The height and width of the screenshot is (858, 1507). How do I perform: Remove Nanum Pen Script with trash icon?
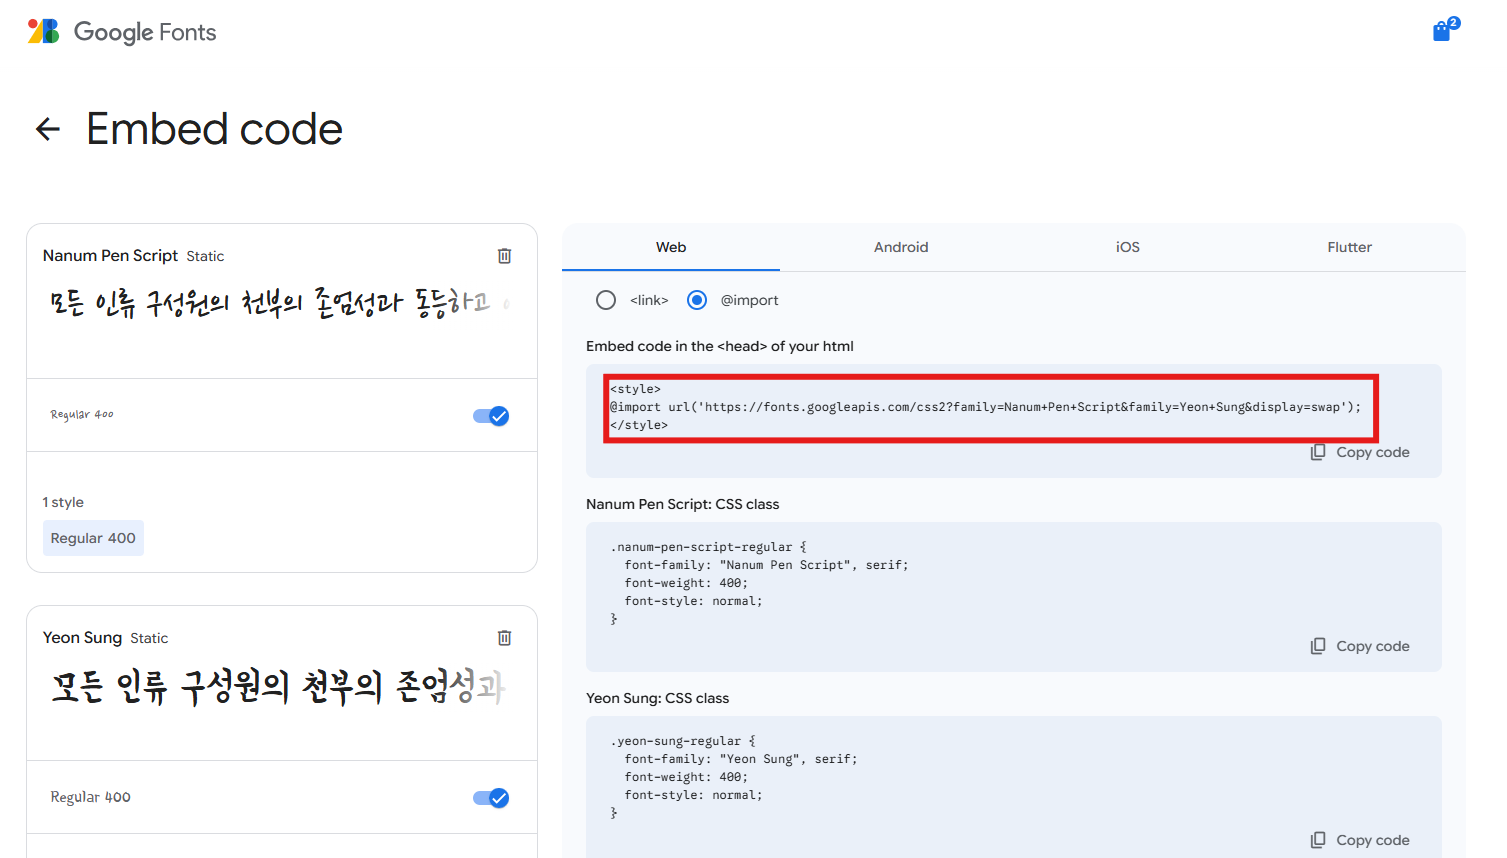coord(505,256)
